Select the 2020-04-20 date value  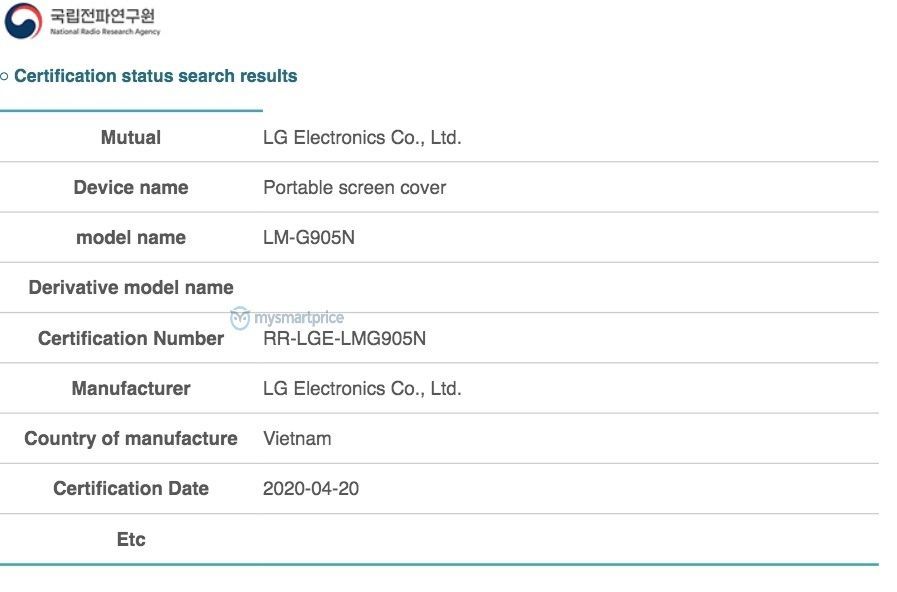point(310,489)
